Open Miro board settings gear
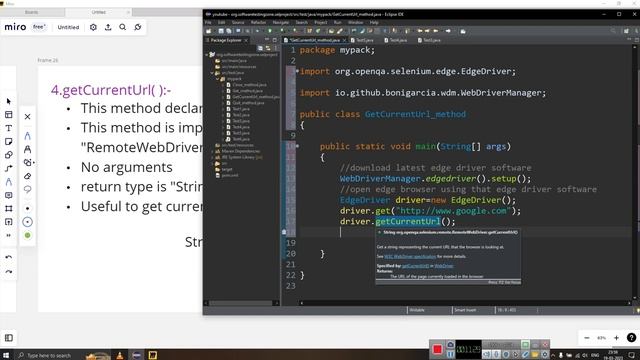The image size is (640, 360). point(93,27)
